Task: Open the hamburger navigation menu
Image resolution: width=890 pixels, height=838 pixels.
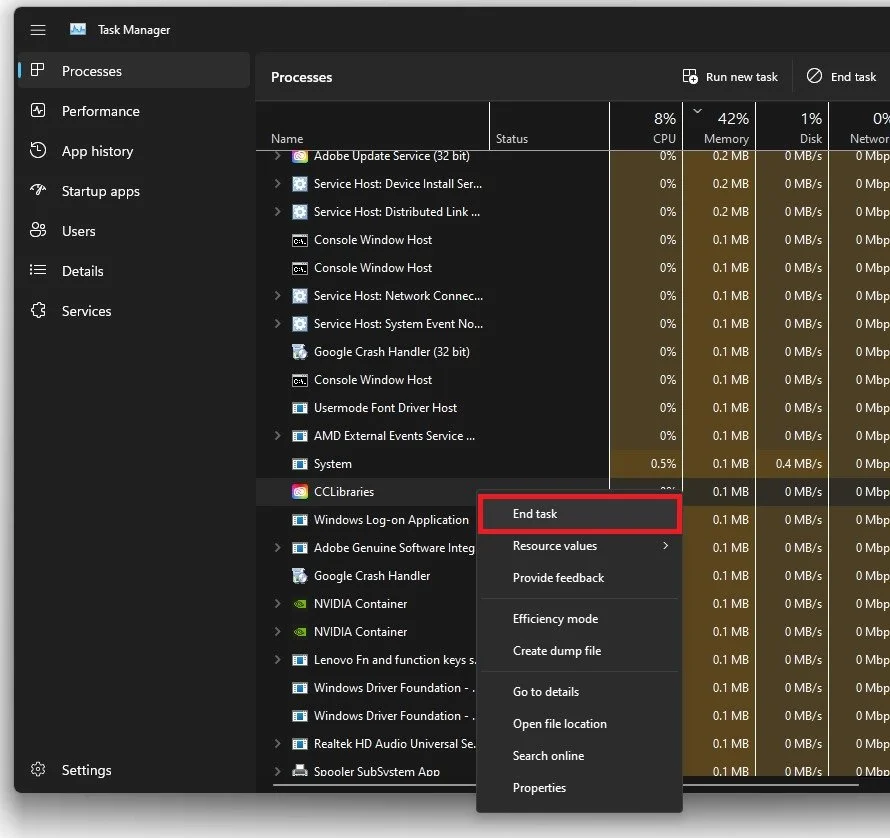Action: tap(38, 30)
